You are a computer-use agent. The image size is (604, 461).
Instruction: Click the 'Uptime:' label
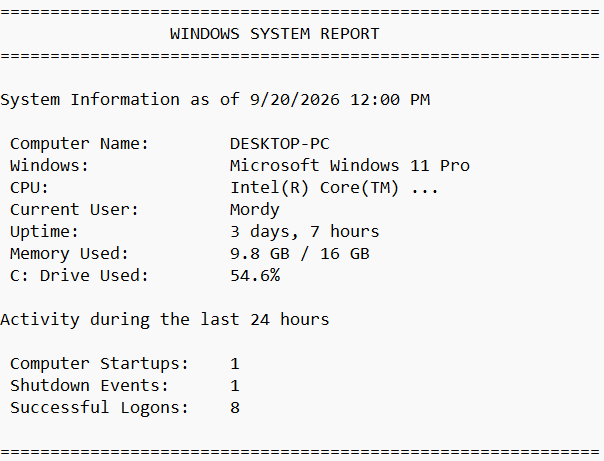(44, 232)
